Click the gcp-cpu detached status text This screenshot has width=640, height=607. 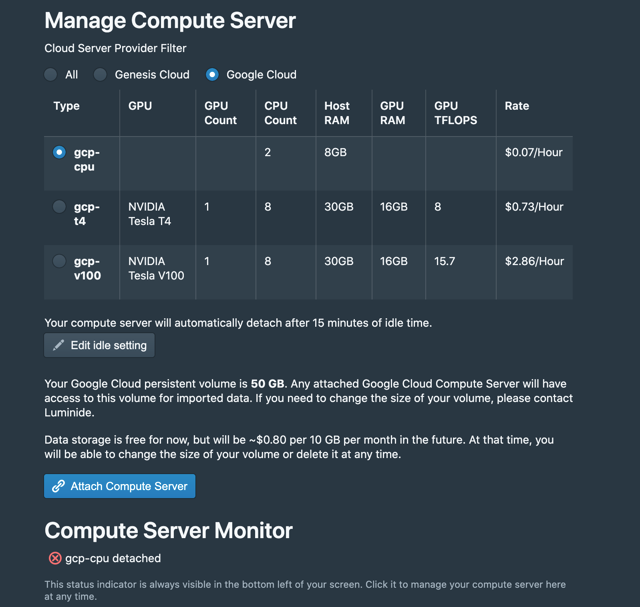click(x=113, y=558)
